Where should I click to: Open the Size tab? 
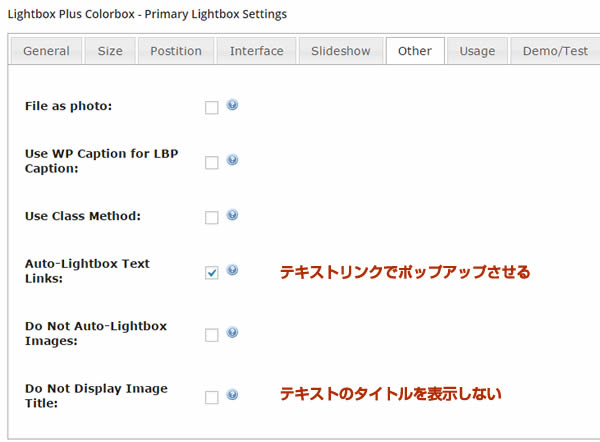pos(110,51)
